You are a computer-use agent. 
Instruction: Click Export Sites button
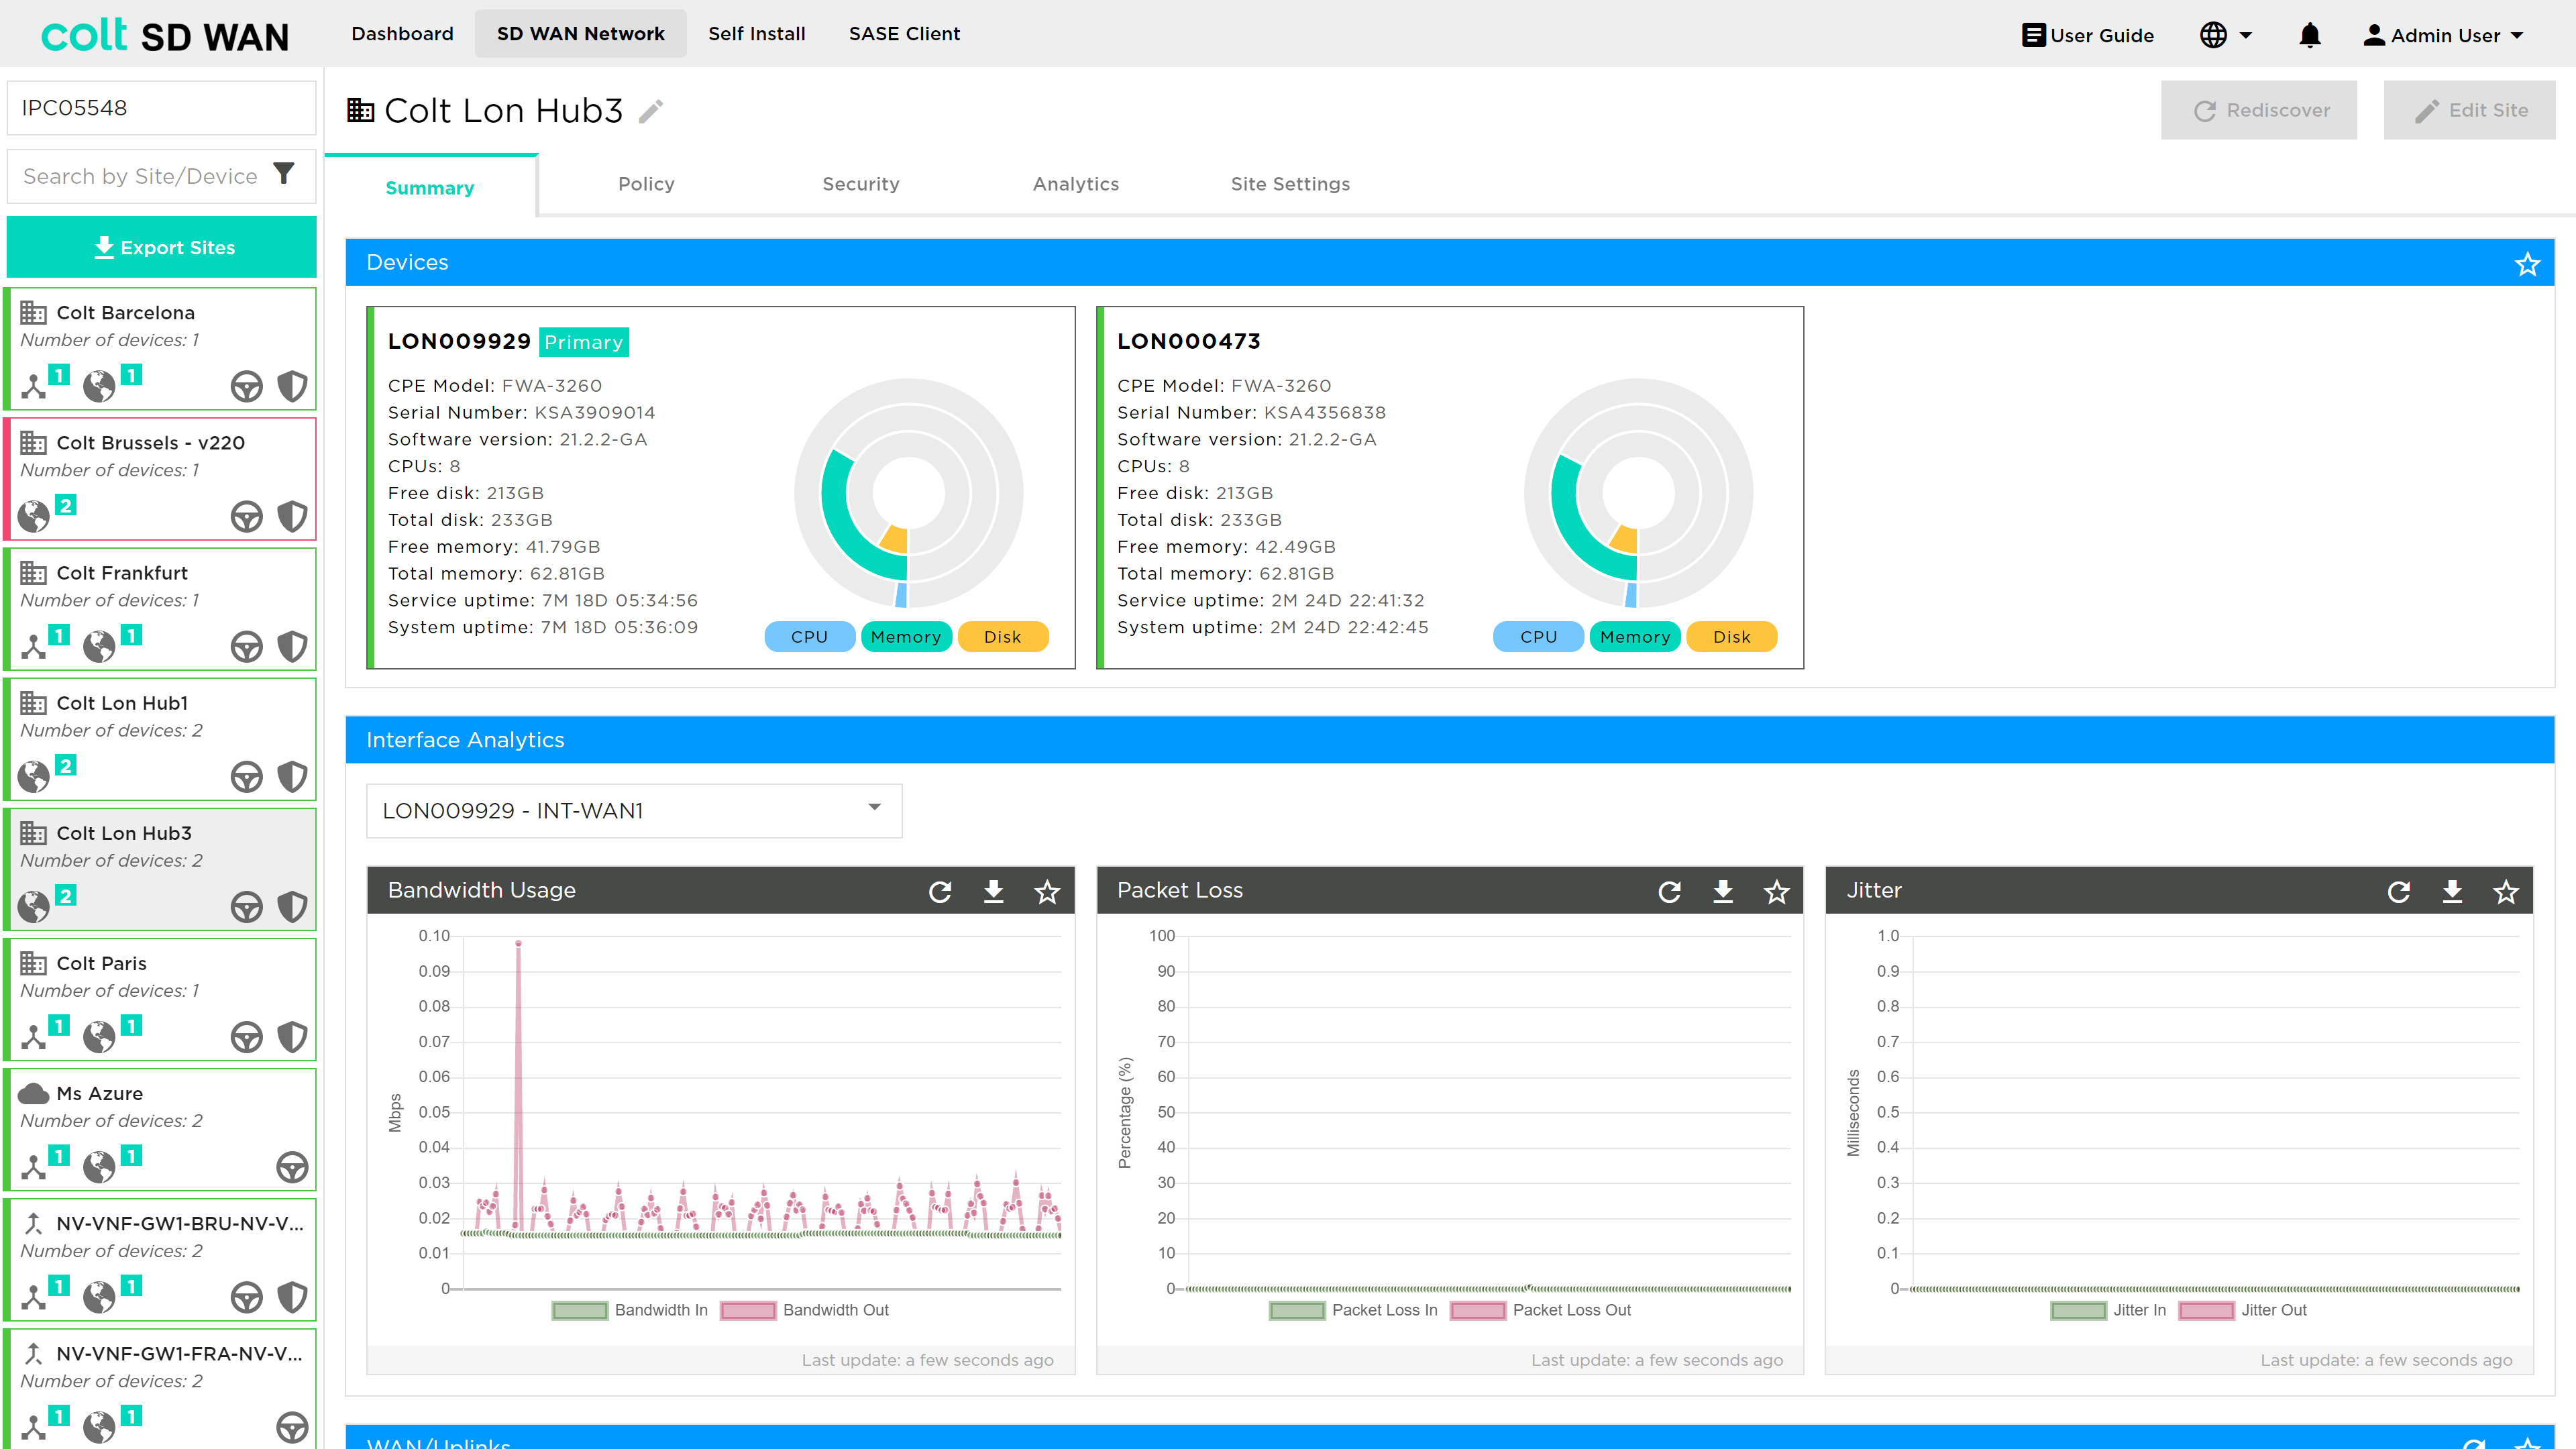162,247
